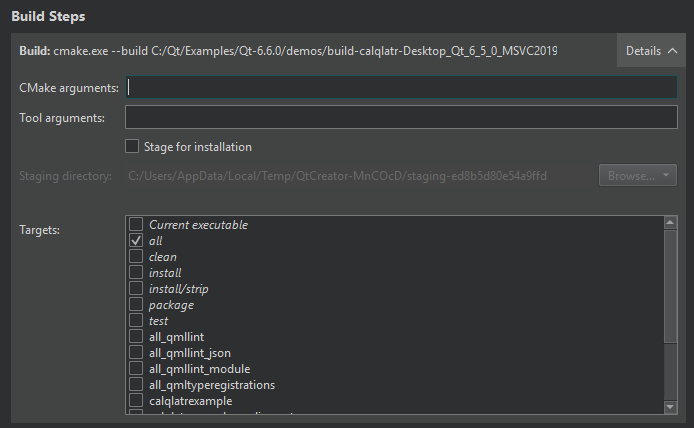
Task: Check the calqlatrexample target
Action: pyautogui.click(x=136, y=401)
